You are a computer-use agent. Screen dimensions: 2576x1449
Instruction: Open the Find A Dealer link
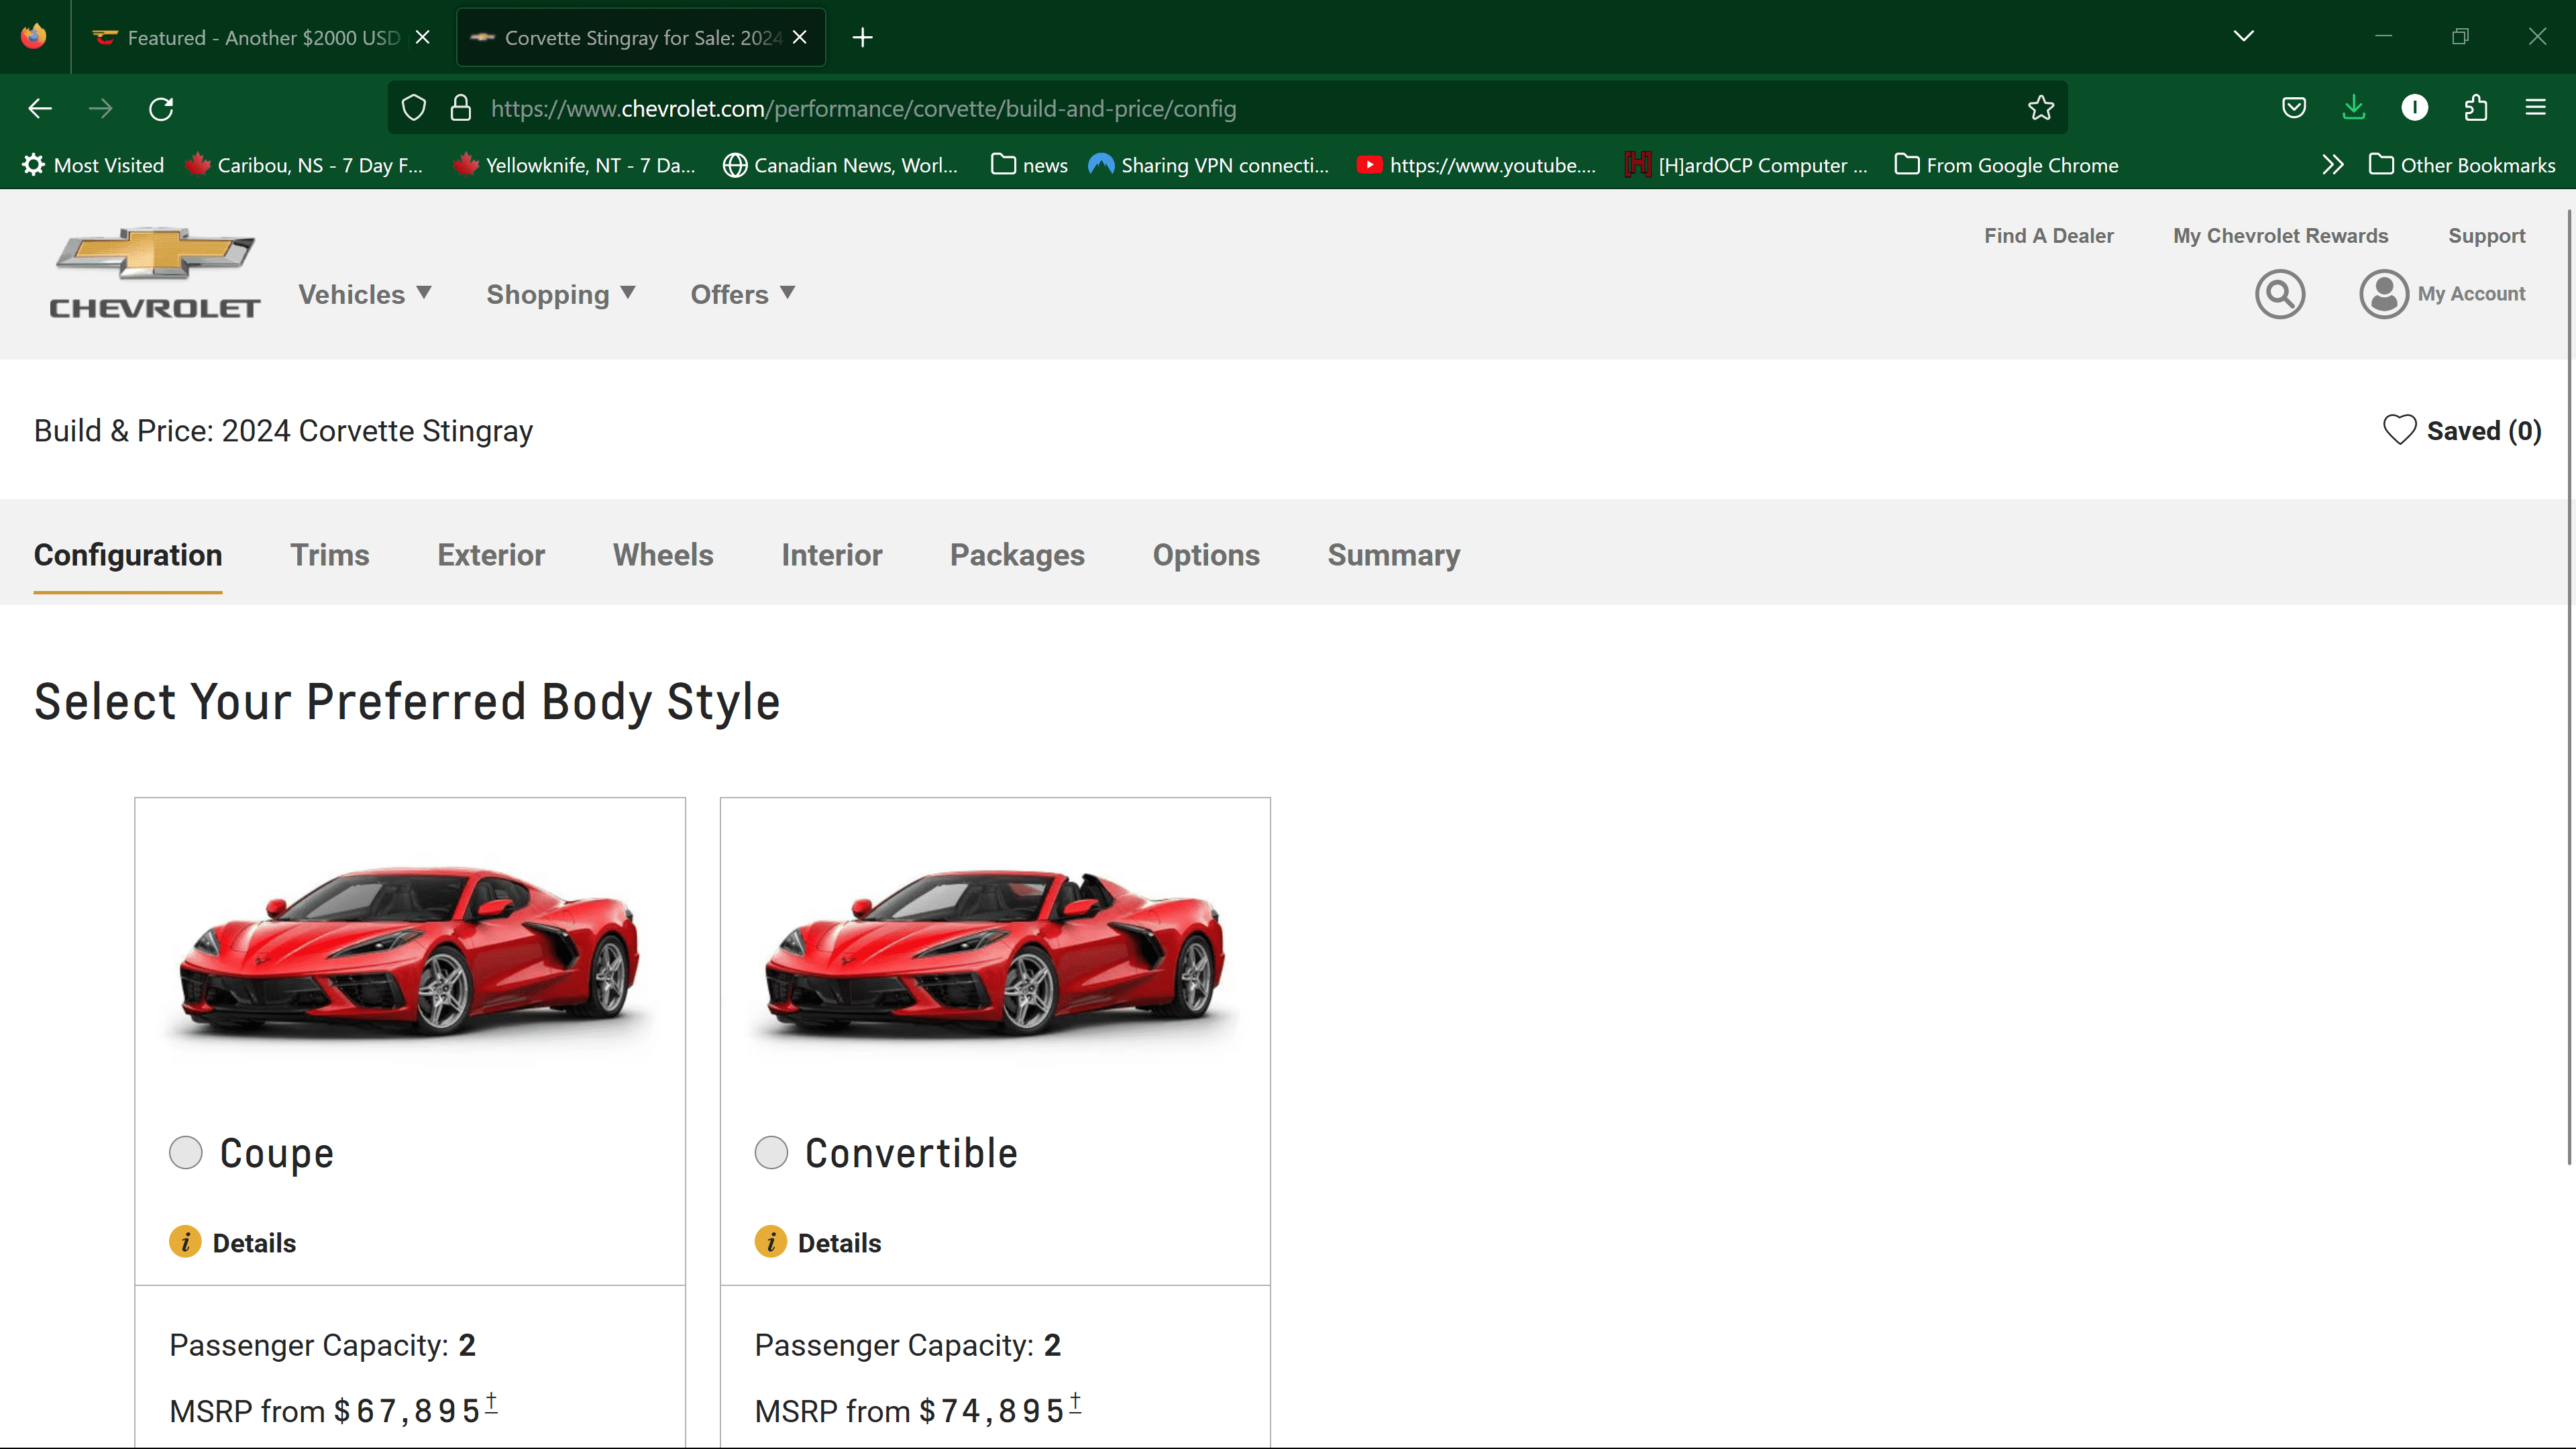[x=2048, y=236]
